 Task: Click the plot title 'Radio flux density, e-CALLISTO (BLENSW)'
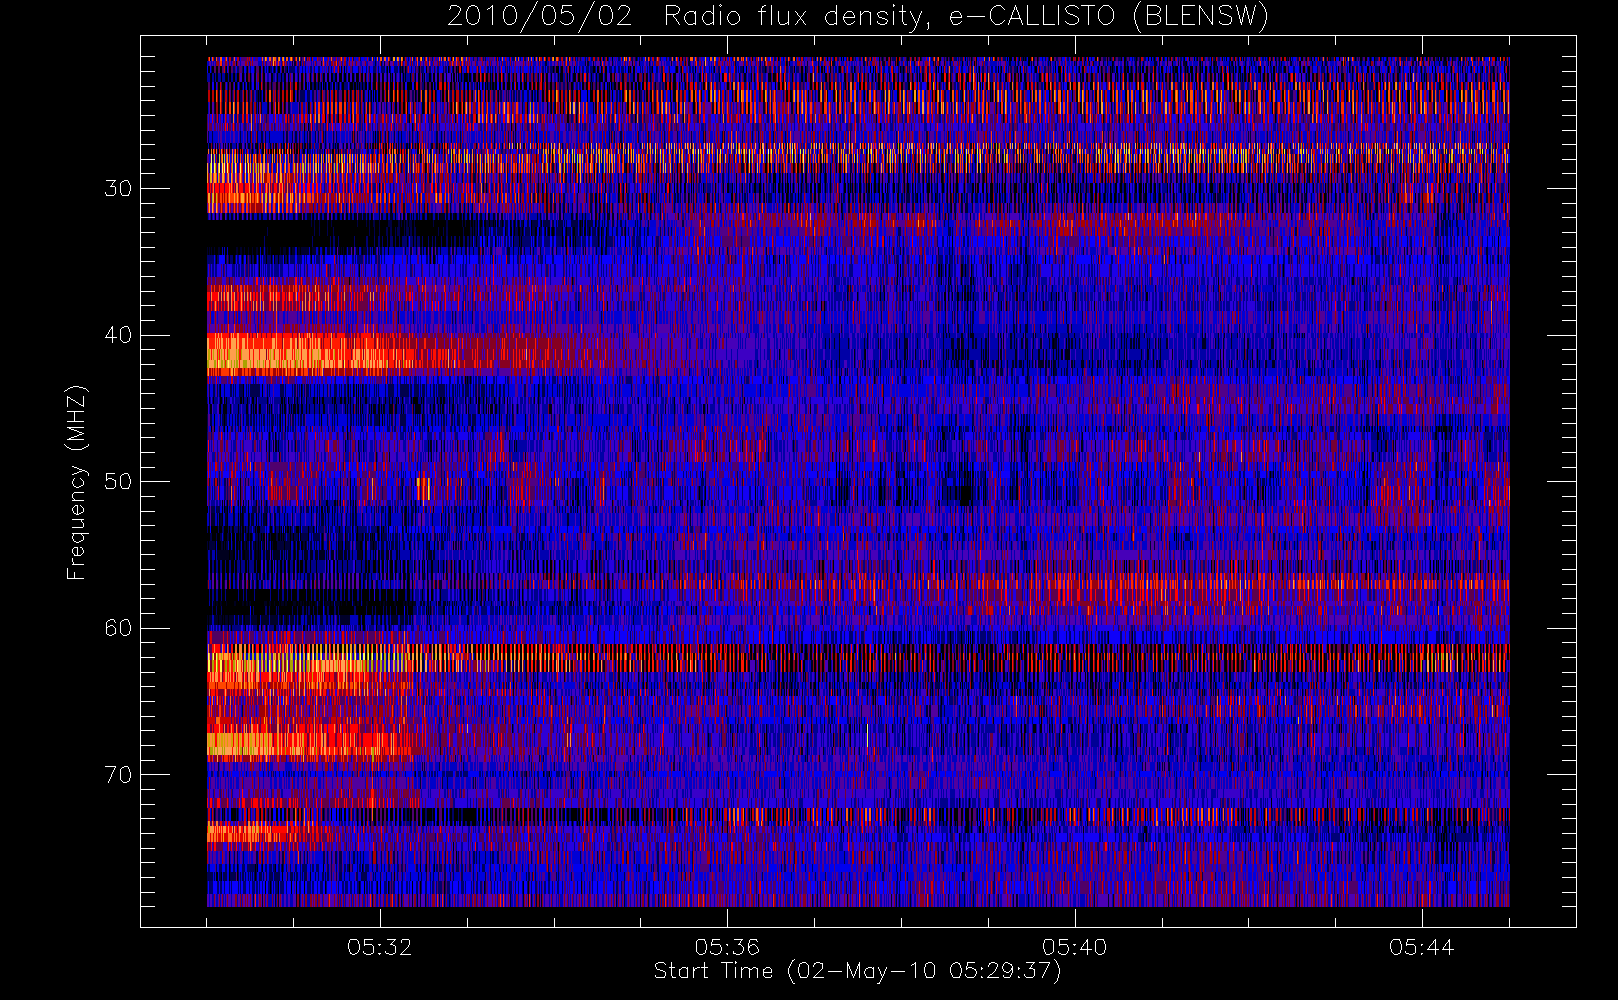966,17
